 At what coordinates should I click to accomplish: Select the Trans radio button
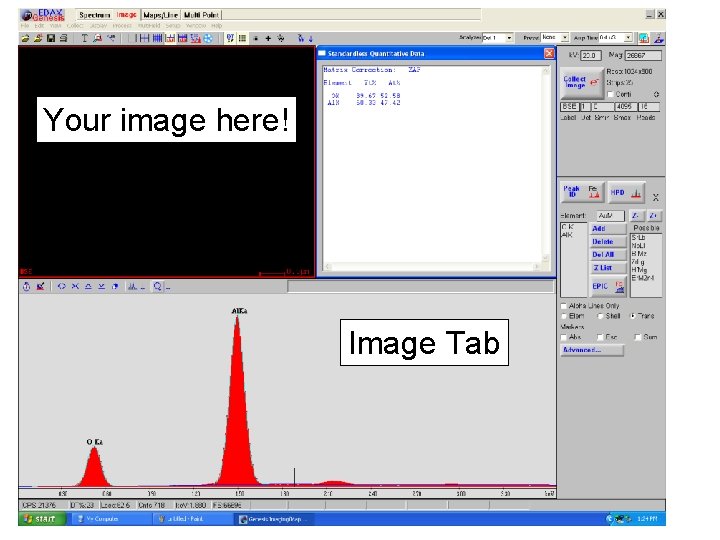[x=633, y=316]
